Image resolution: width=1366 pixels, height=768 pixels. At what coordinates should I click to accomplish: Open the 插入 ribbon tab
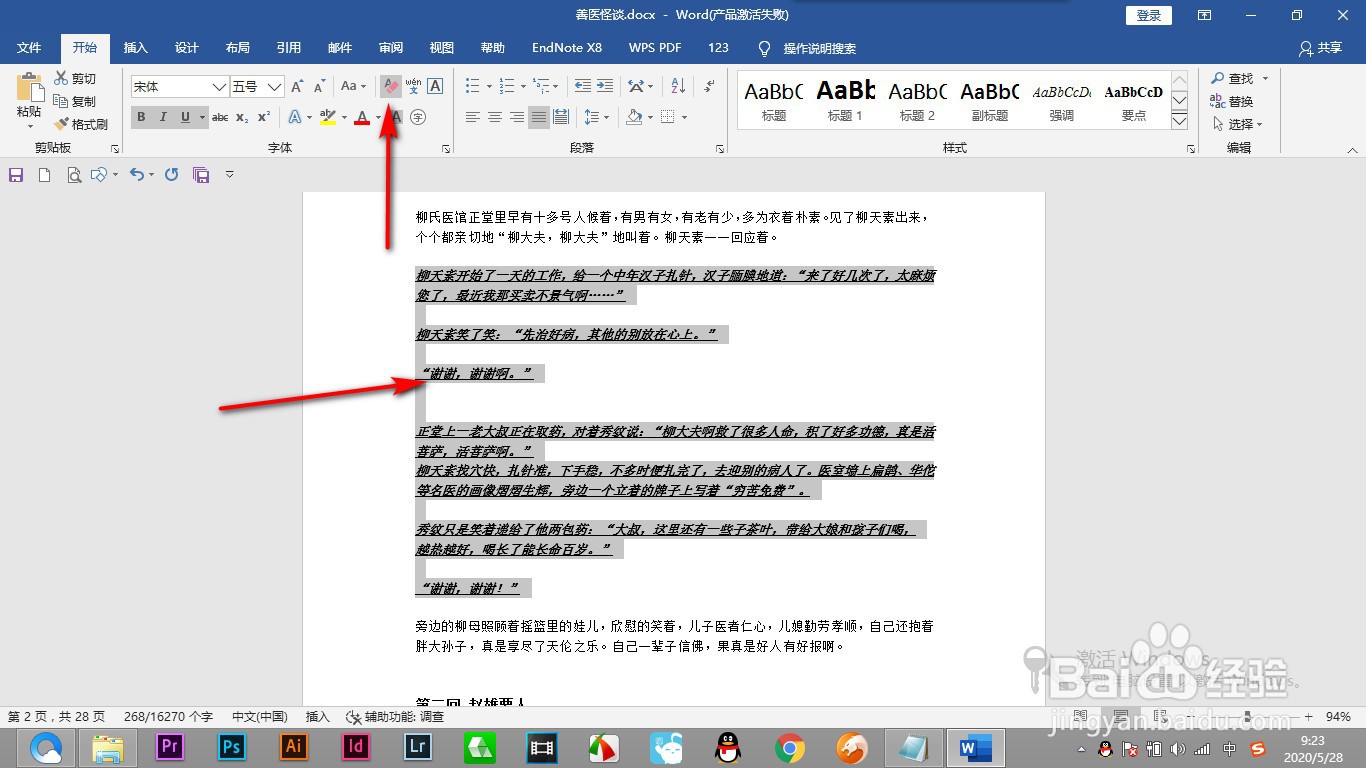135,47
